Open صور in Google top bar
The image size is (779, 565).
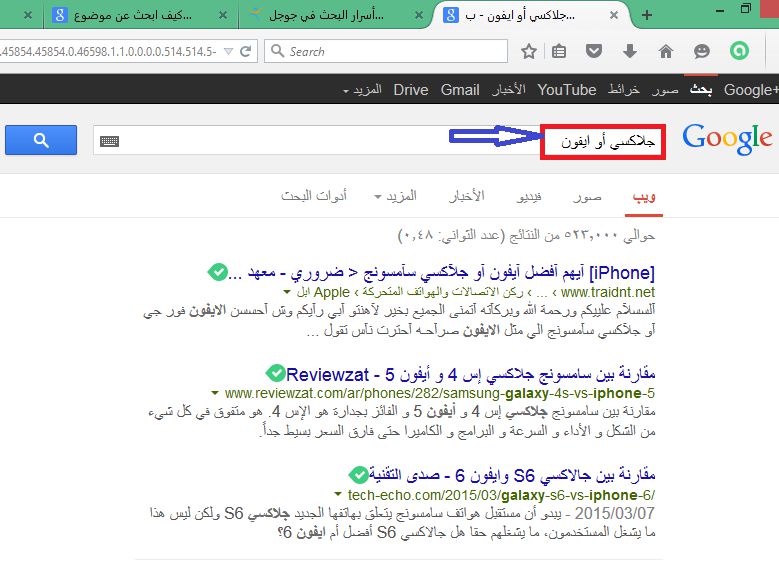coord(665,89)
